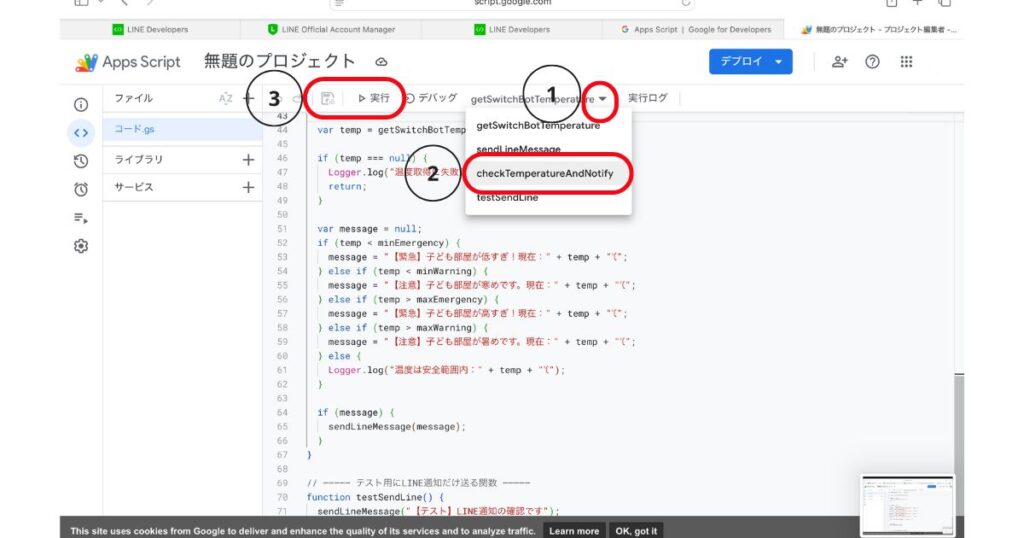
Task: Switch to the Apps Script Google for Developers tab
Action: coord(696,29)
